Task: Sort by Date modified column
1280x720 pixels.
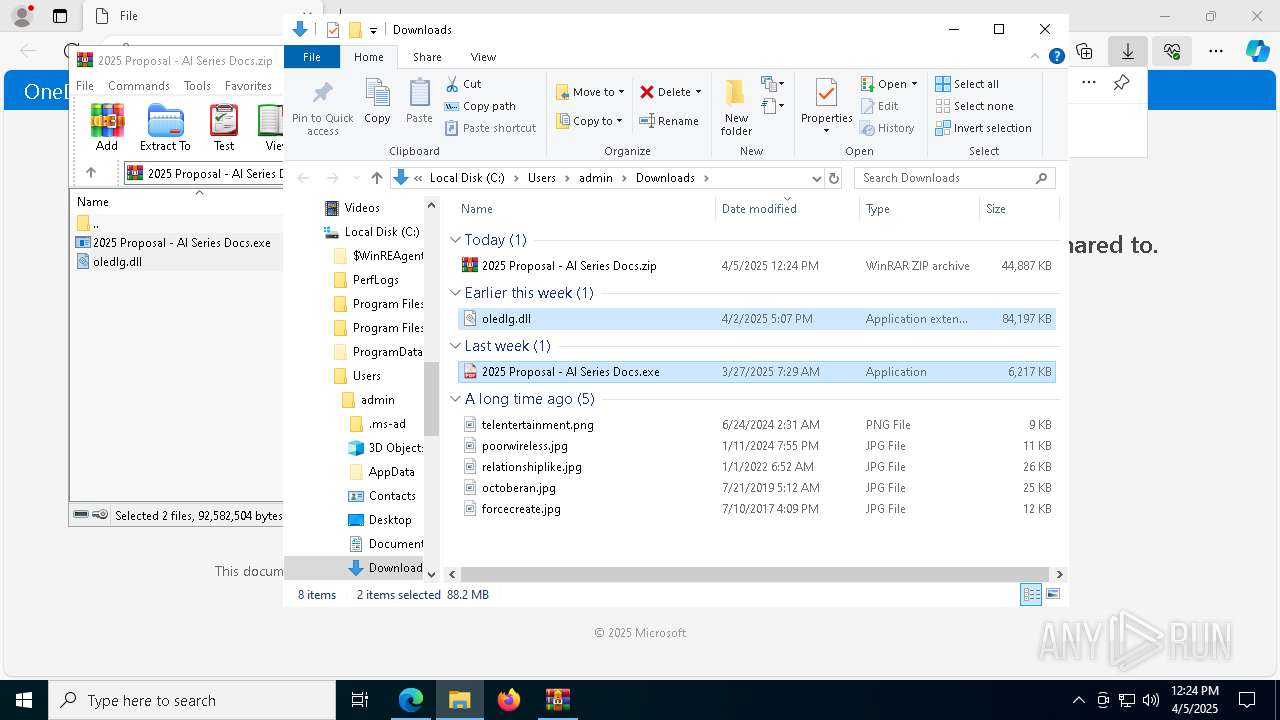Action: pyautogui.click(x=787, y=209)
